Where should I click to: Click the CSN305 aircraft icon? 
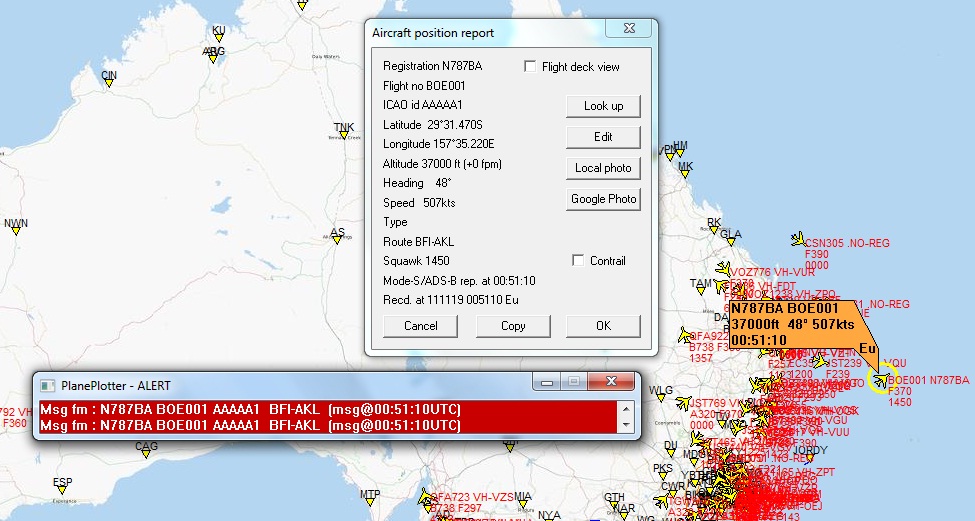[798, 239]
